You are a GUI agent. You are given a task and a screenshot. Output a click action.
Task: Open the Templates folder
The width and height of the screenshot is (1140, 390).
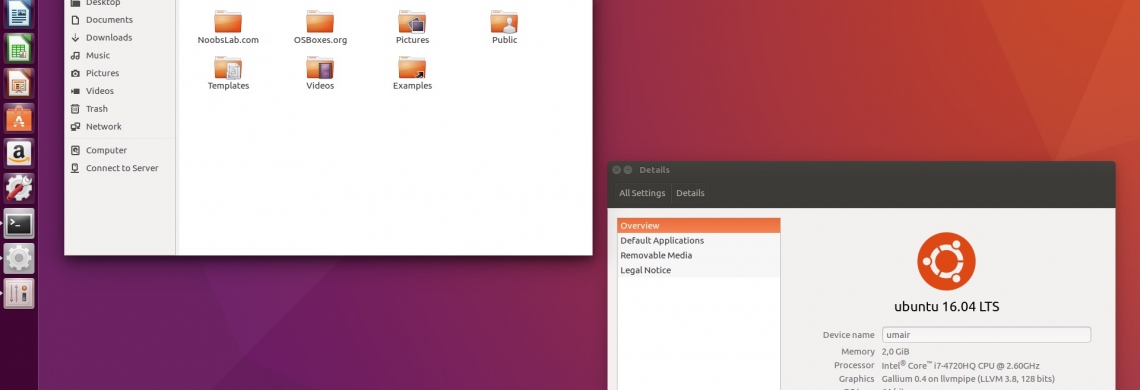[x=228, y=73]
